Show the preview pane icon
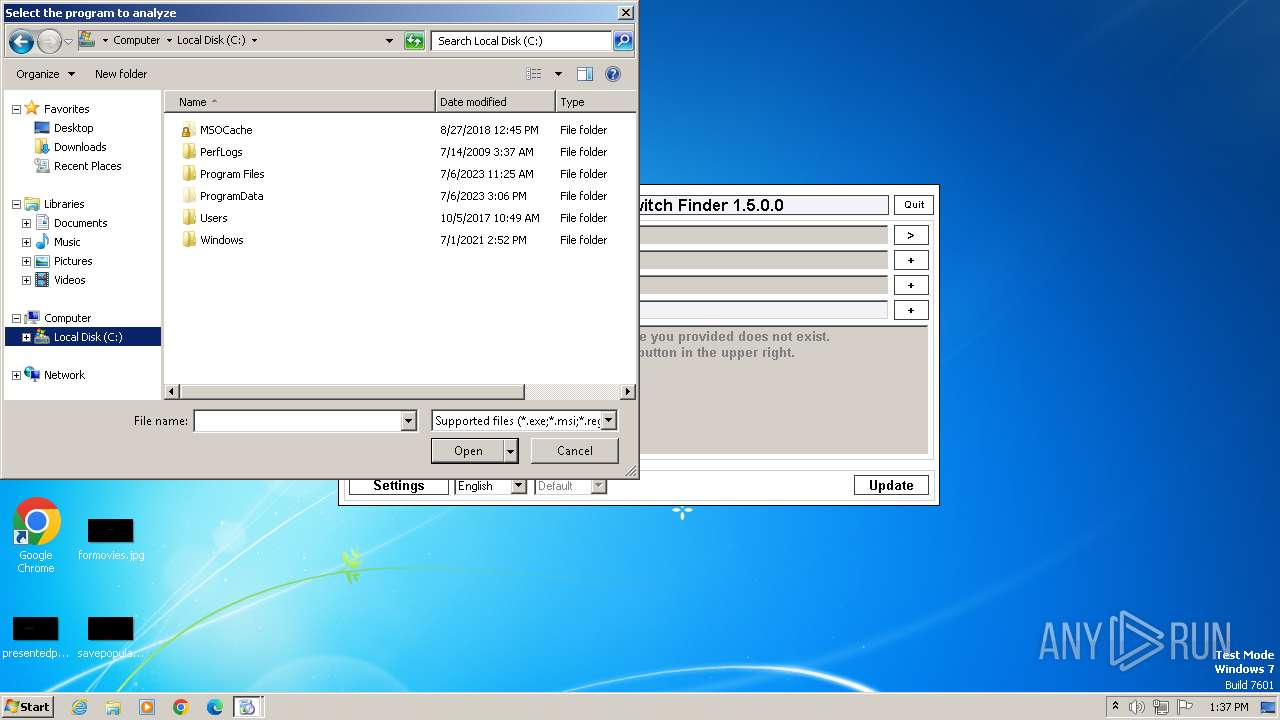Viewport: 1280px width, 720px height. (x=585, y=74)
